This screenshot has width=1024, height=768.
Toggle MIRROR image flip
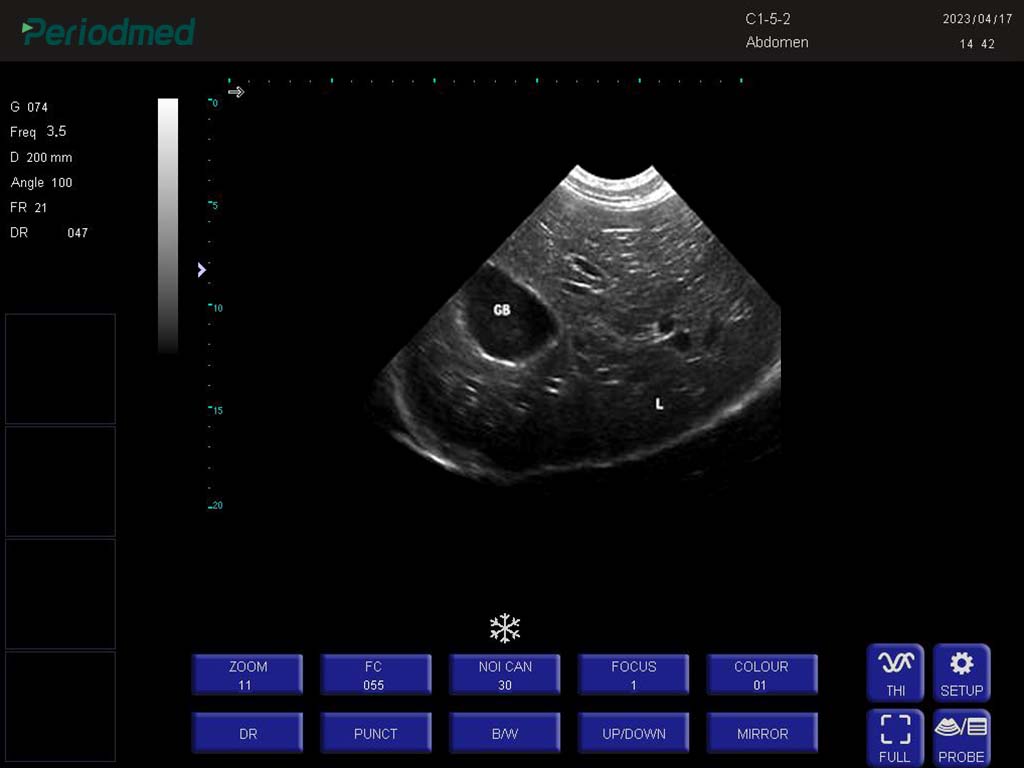point(761,733)
